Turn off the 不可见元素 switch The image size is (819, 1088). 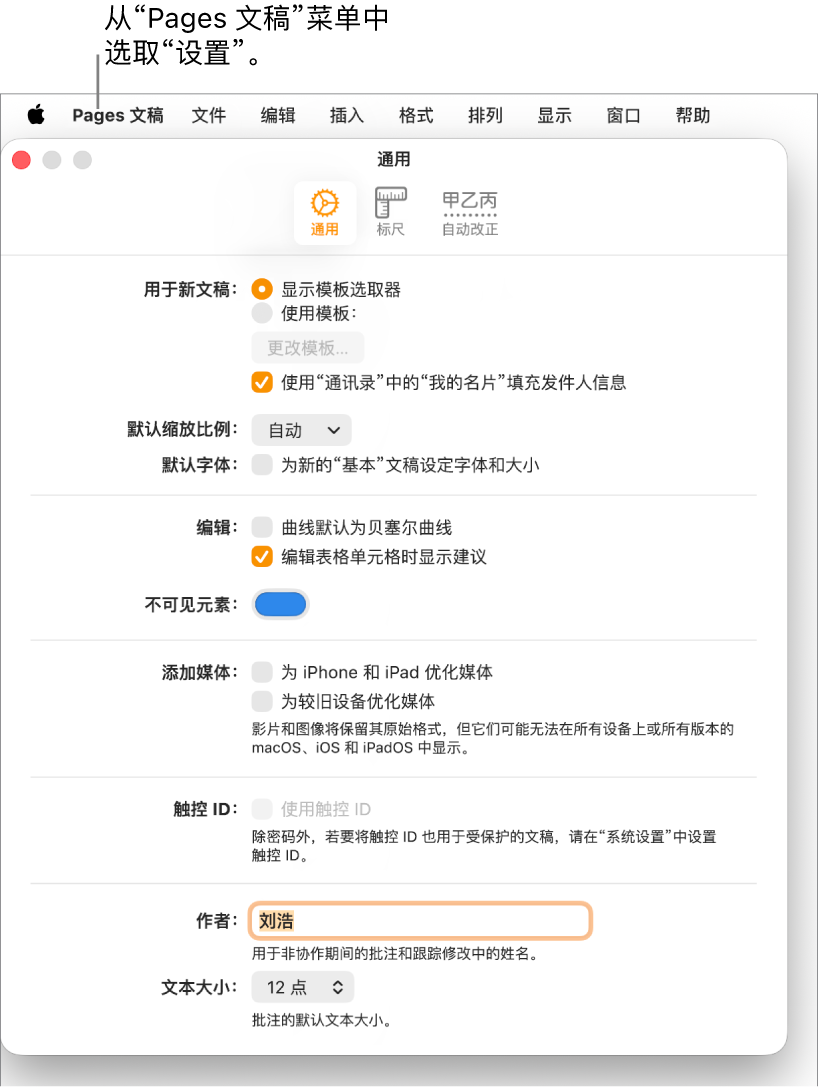tap(280, 604)
